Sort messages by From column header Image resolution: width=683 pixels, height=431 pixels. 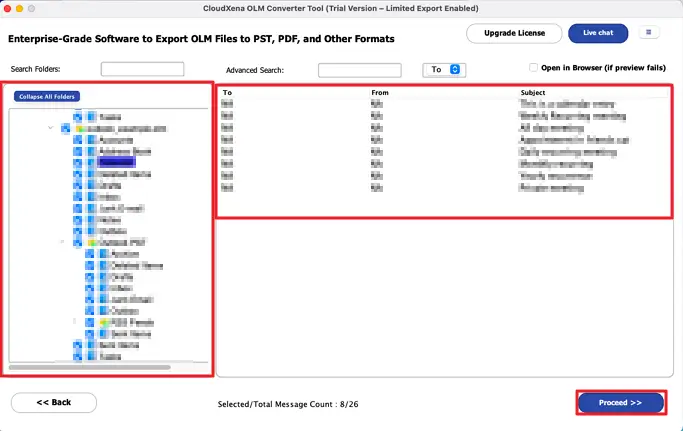[x=379, y=93]
